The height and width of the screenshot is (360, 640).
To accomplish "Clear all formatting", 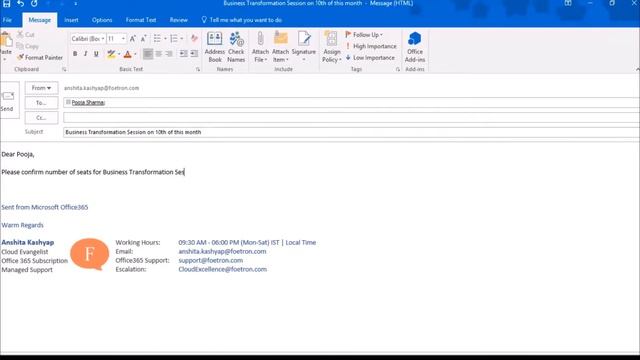I will [x=194, y=39].
